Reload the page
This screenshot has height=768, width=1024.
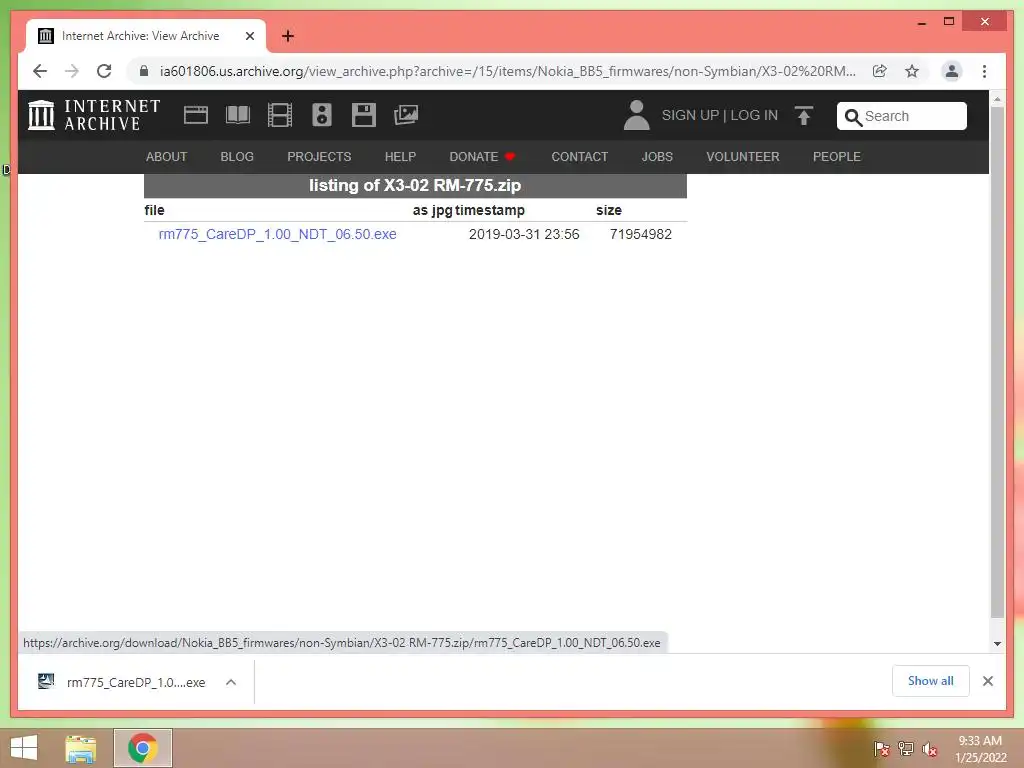pyautogui.click(x=104, y=71)
